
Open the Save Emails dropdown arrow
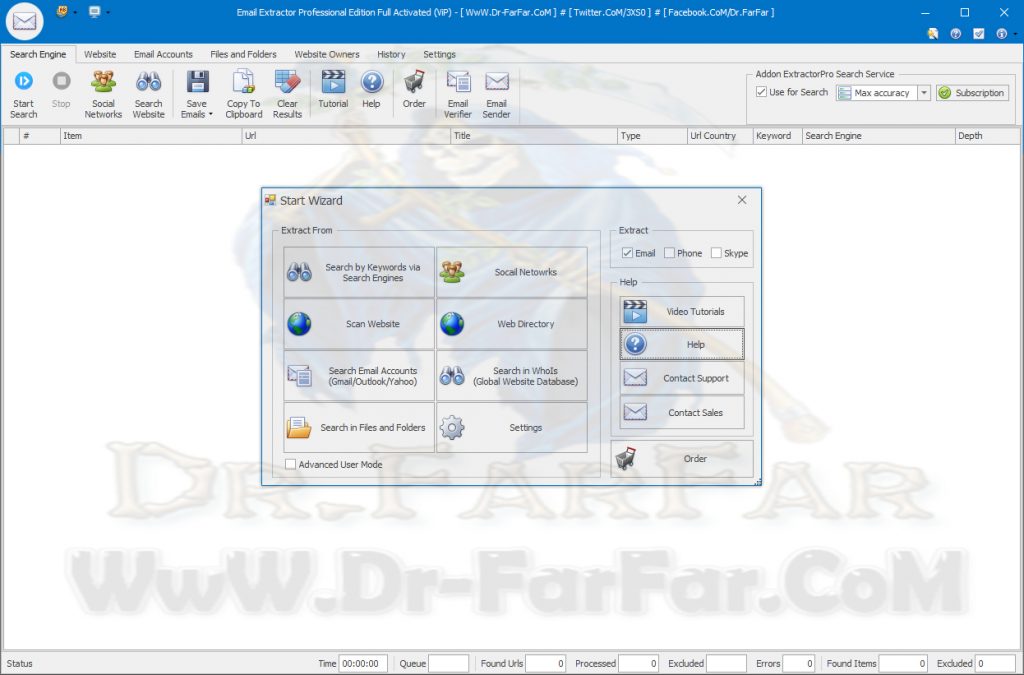coord(211,115)
